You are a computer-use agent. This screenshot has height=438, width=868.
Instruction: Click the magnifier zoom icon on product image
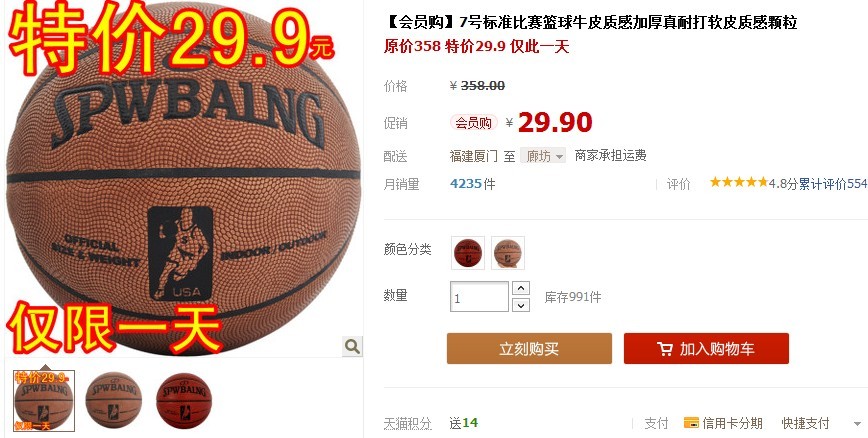[352, 347]
